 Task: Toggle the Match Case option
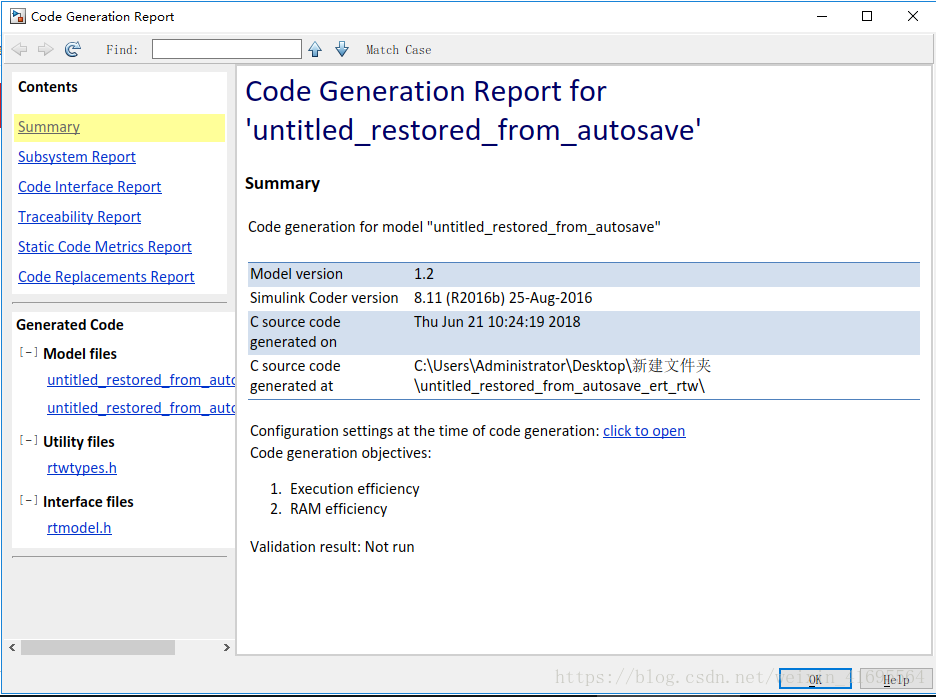[x=398, y=50]
